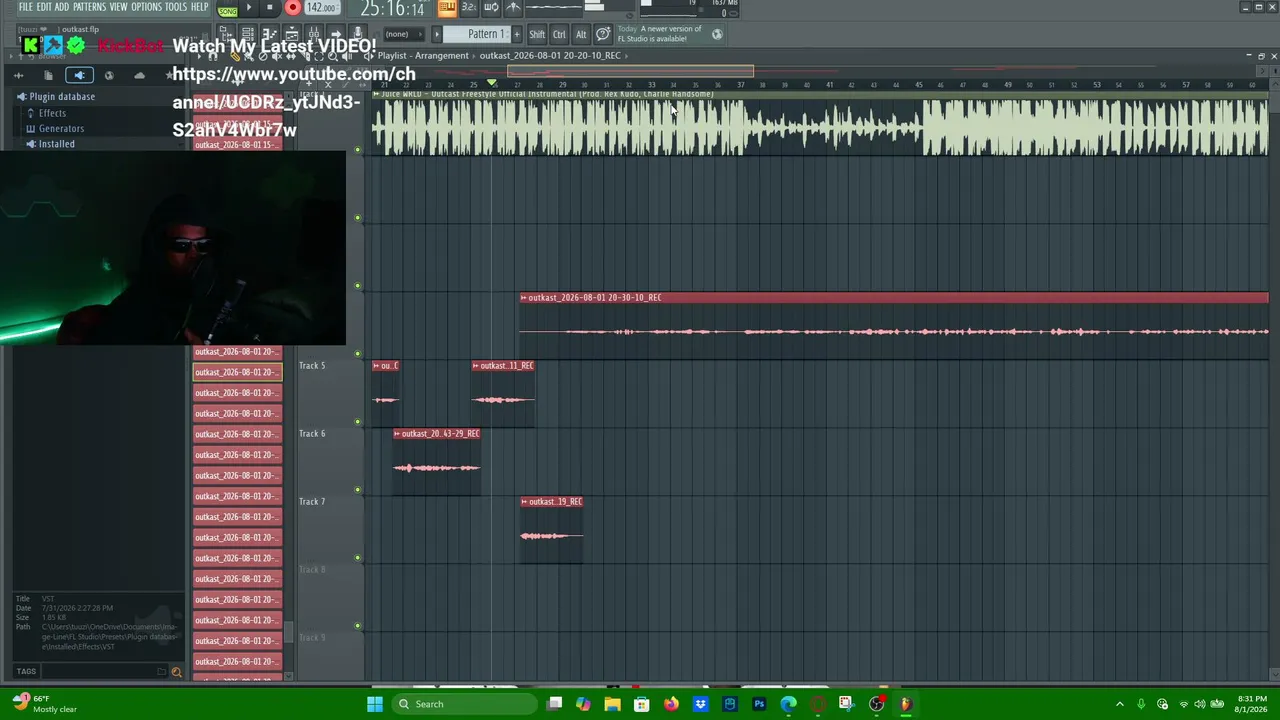Screen dimensions: 1280x720
Task: Open File Explorer from the taskbar
Action: pos(612,704)
